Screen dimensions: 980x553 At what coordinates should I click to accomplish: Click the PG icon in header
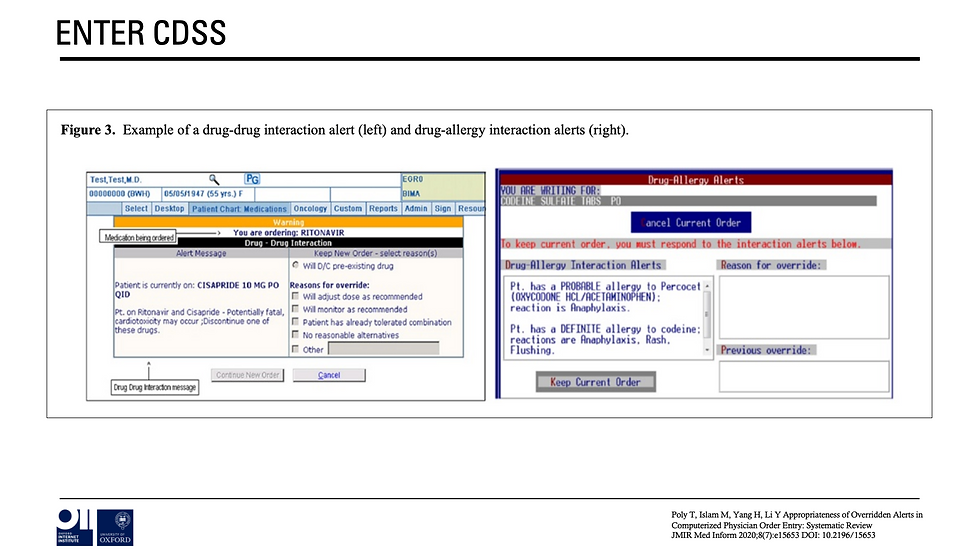(251, 179)
